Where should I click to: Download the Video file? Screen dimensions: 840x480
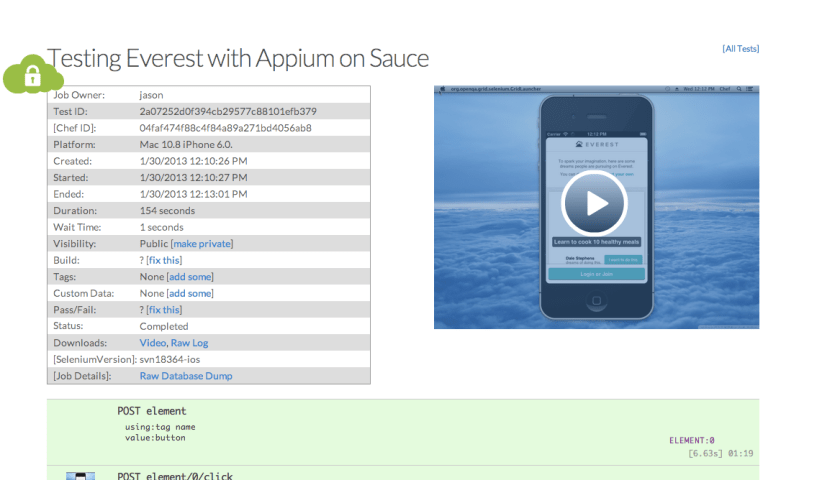(x=152, y=343)
